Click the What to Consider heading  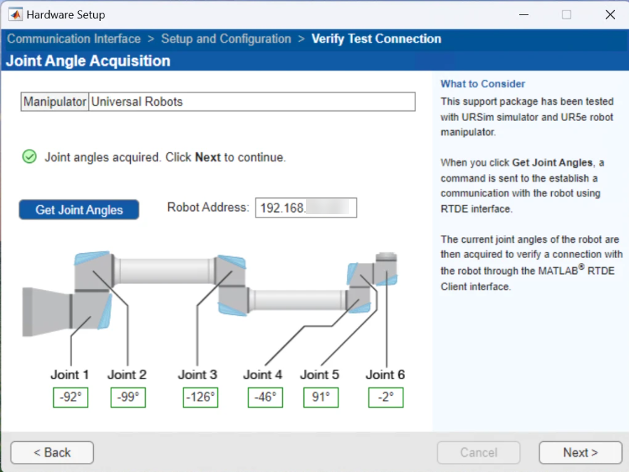tap(483, 84)
